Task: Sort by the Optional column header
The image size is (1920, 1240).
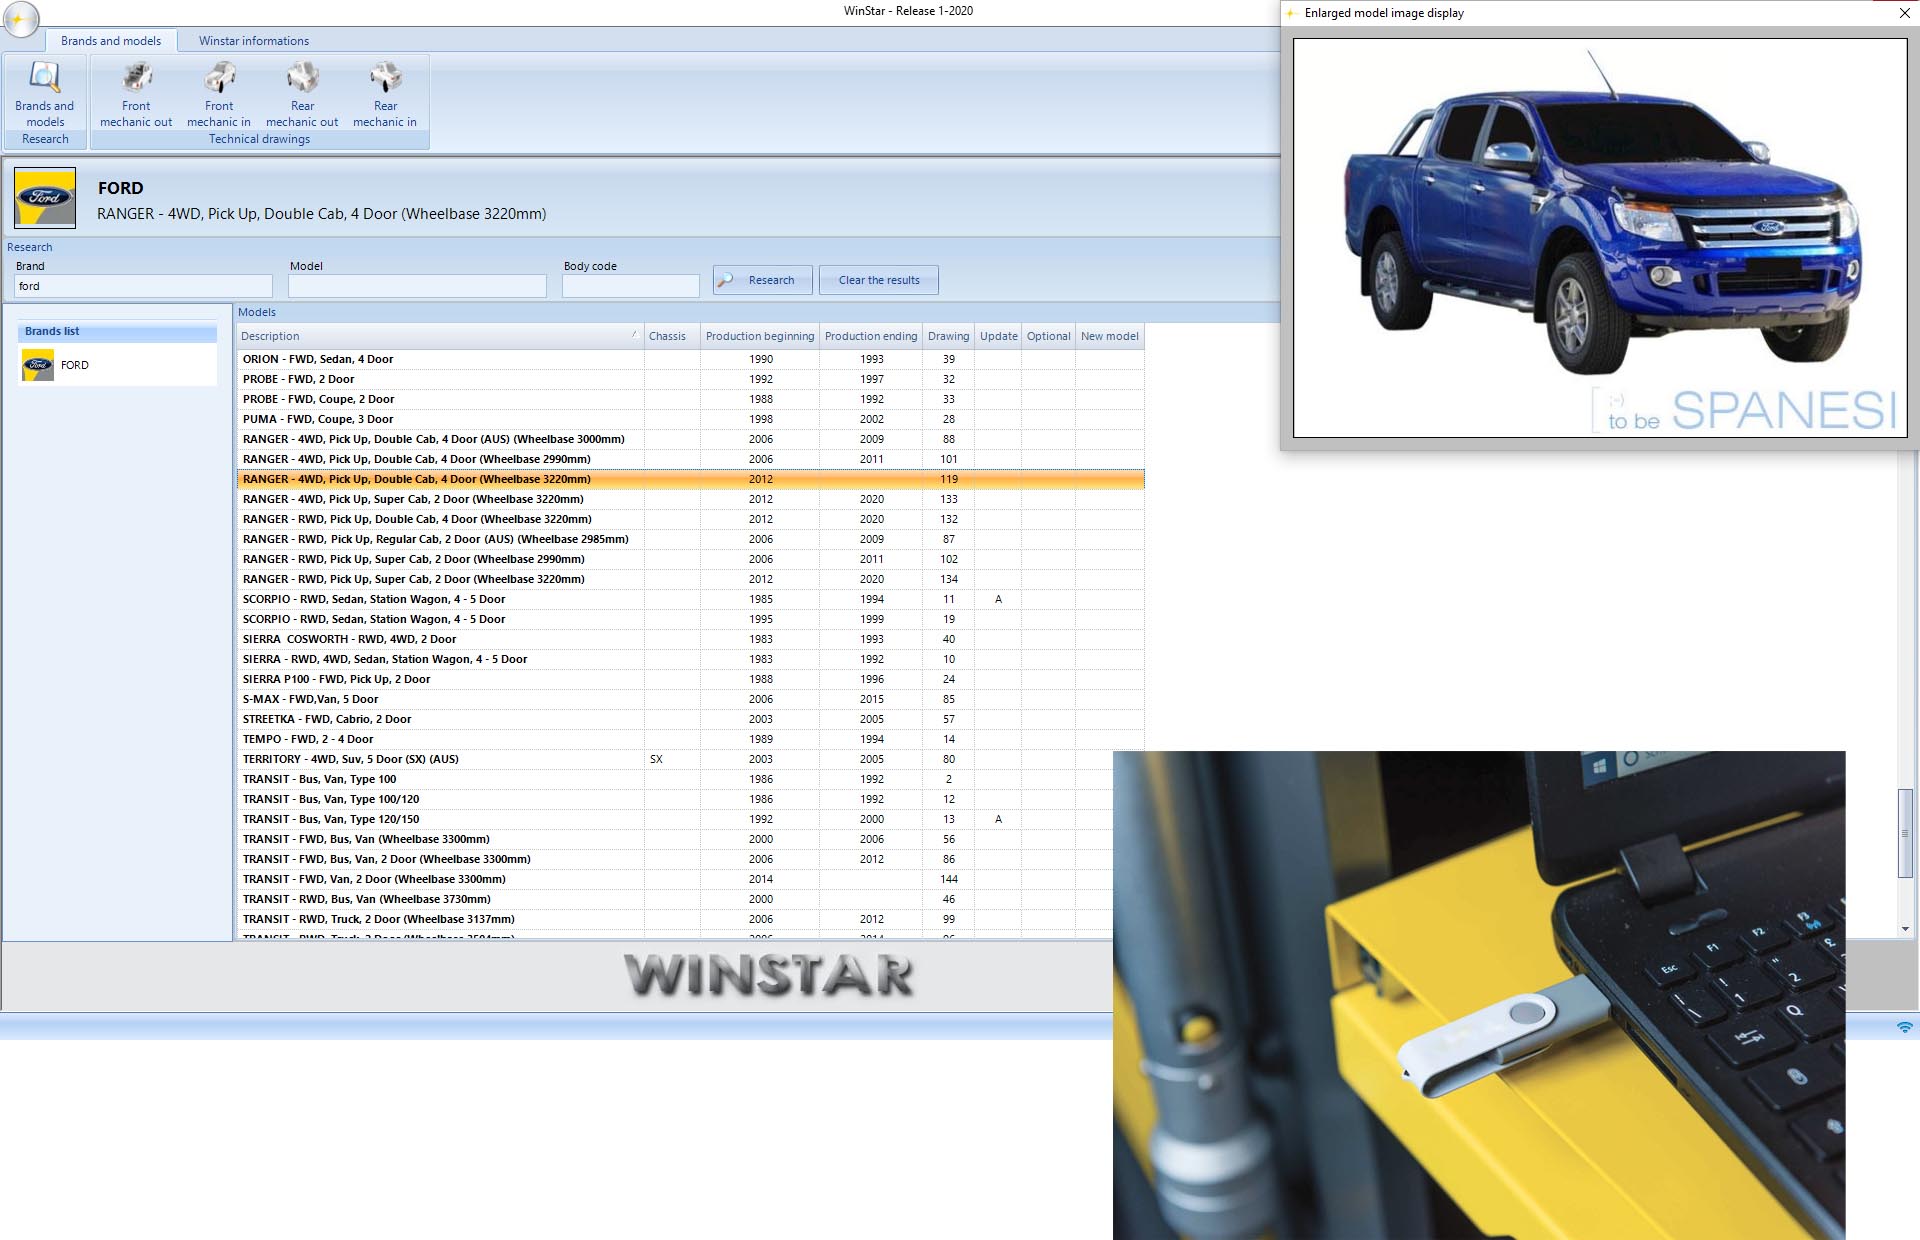Action: [x=1048, y=336]
